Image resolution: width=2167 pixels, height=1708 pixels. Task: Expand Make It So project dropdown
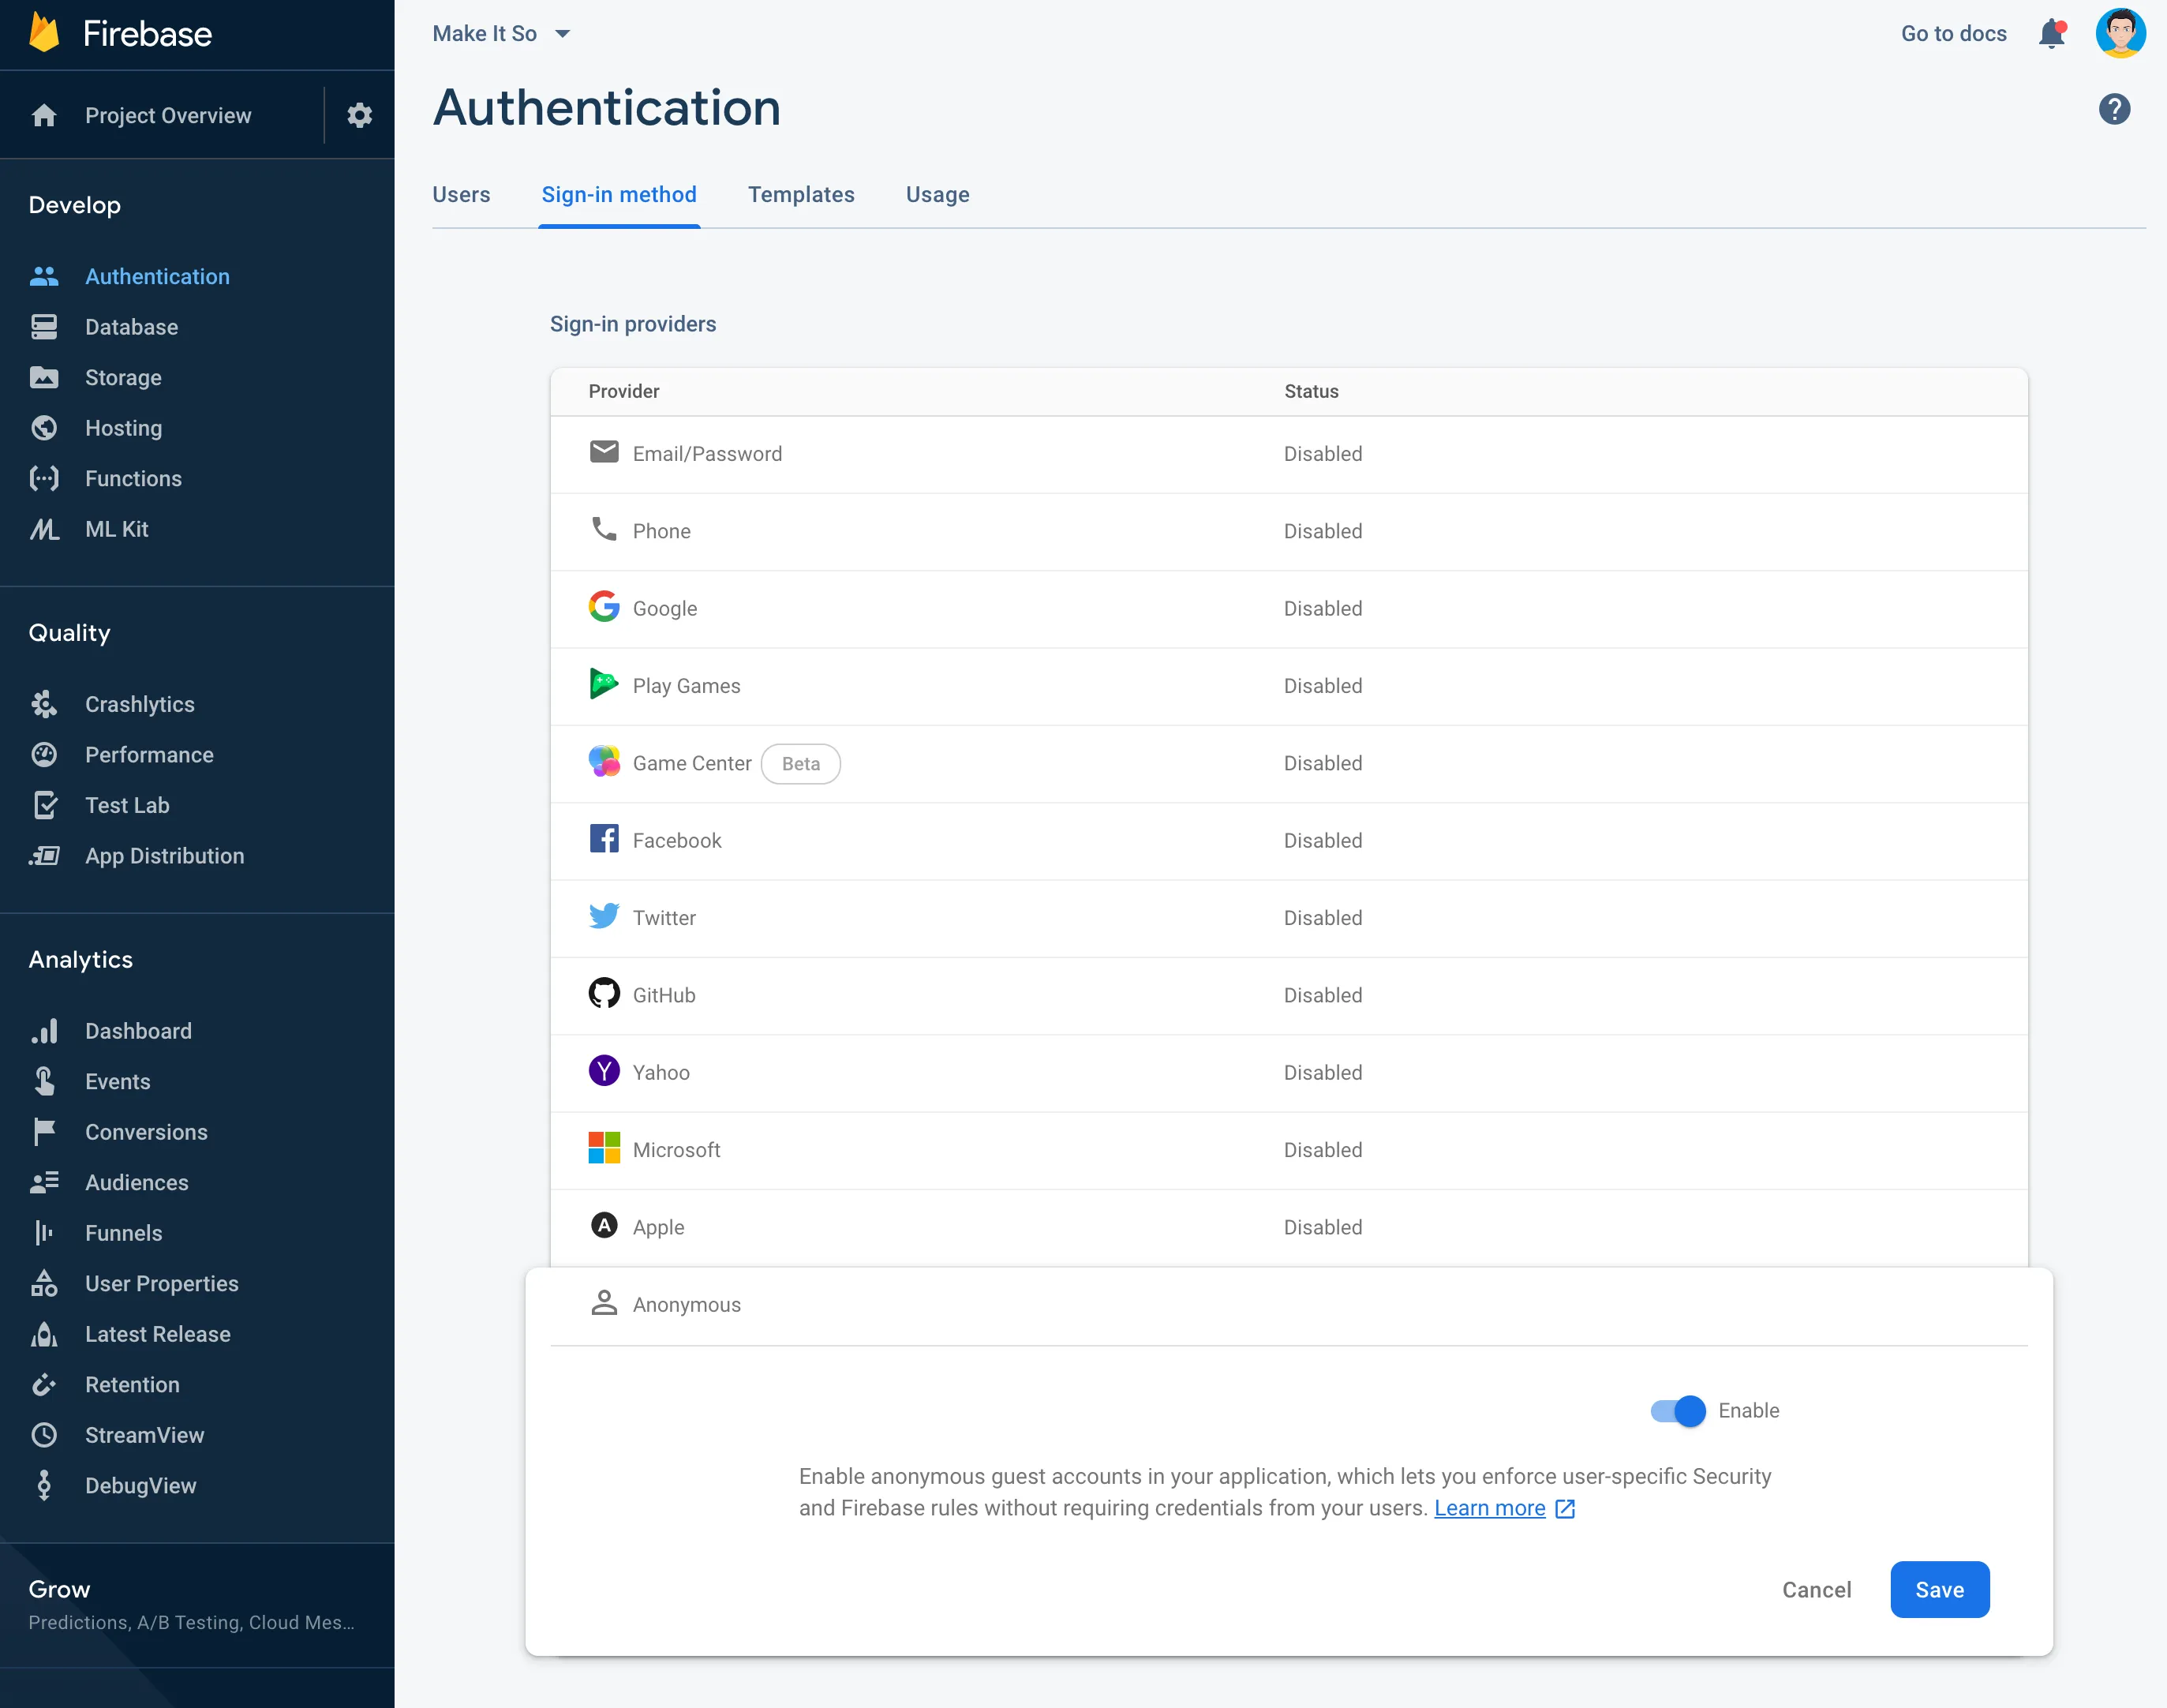point(561,33)
